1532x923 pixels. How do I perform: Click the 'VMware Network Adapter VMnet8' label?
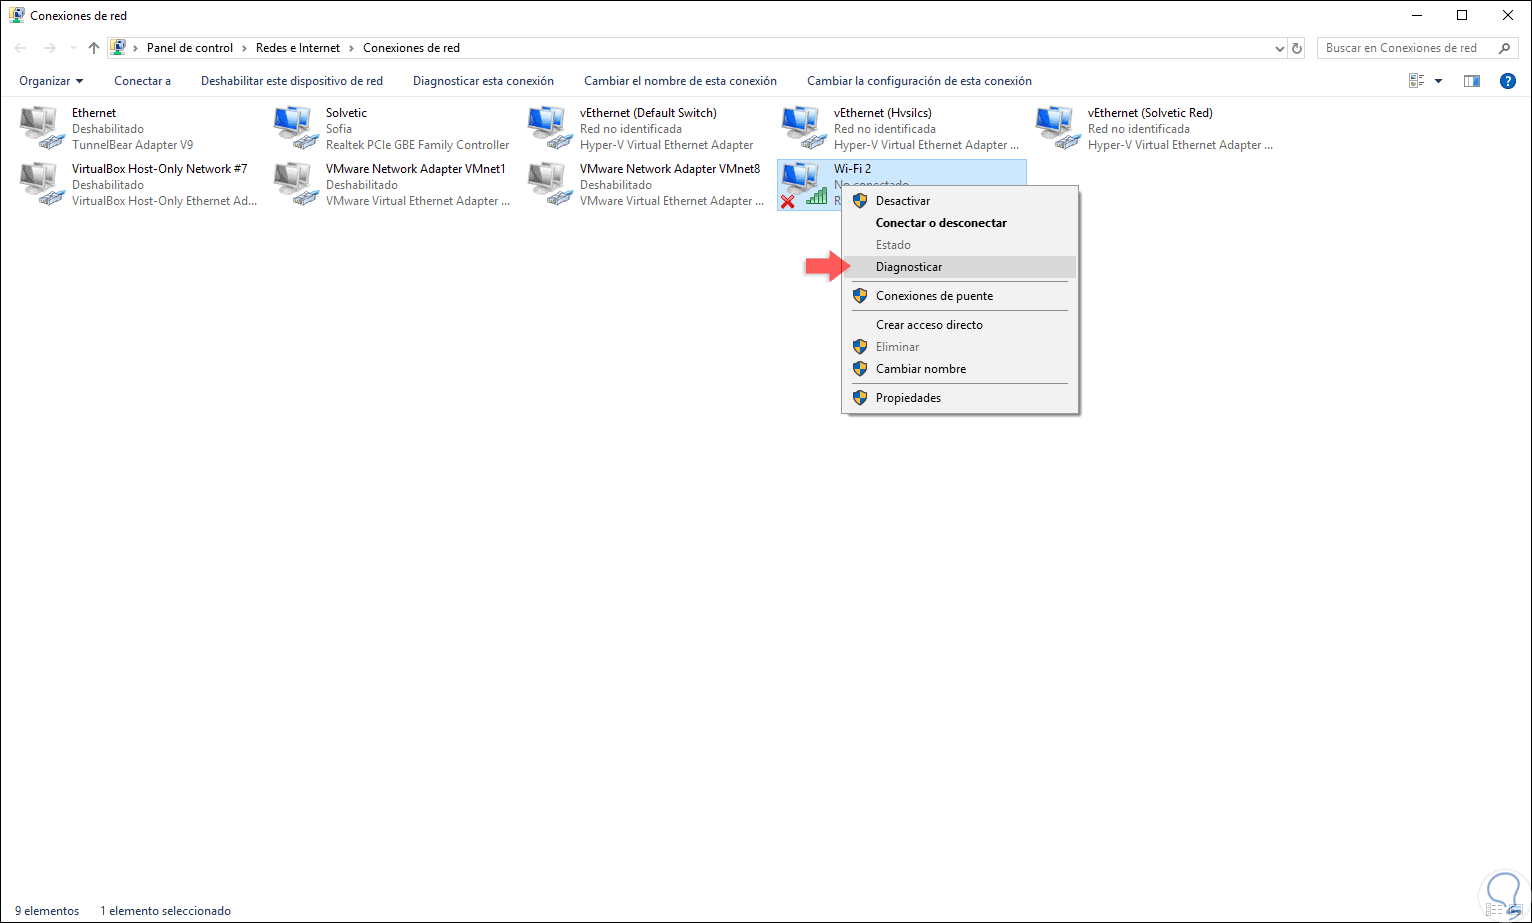tap(670, 169)
